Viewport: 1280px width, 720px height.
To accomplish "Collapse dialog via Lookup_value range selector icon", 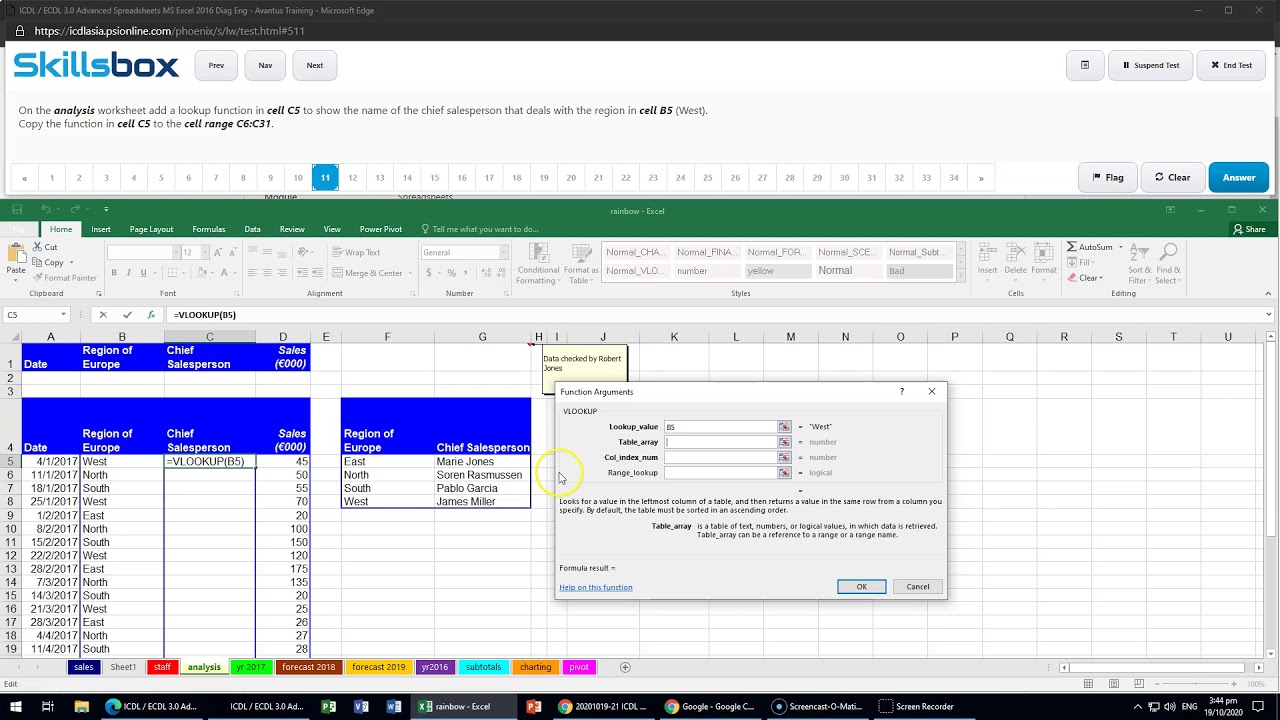I will point(784,427).
